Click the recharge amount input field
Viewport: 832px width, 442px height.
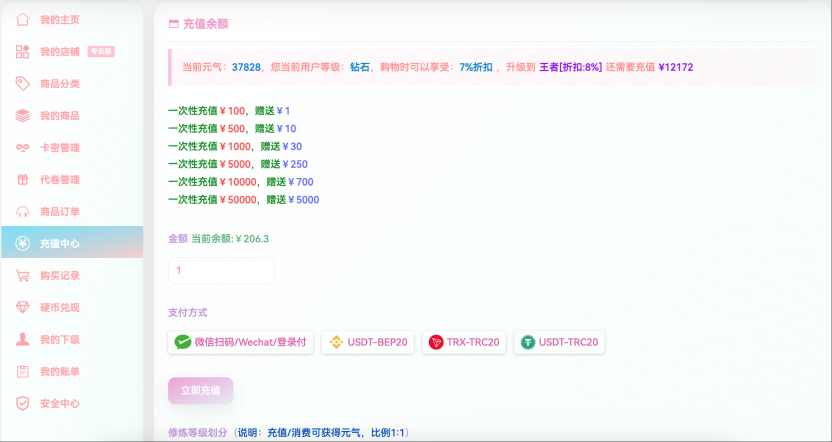pos(221,270)
